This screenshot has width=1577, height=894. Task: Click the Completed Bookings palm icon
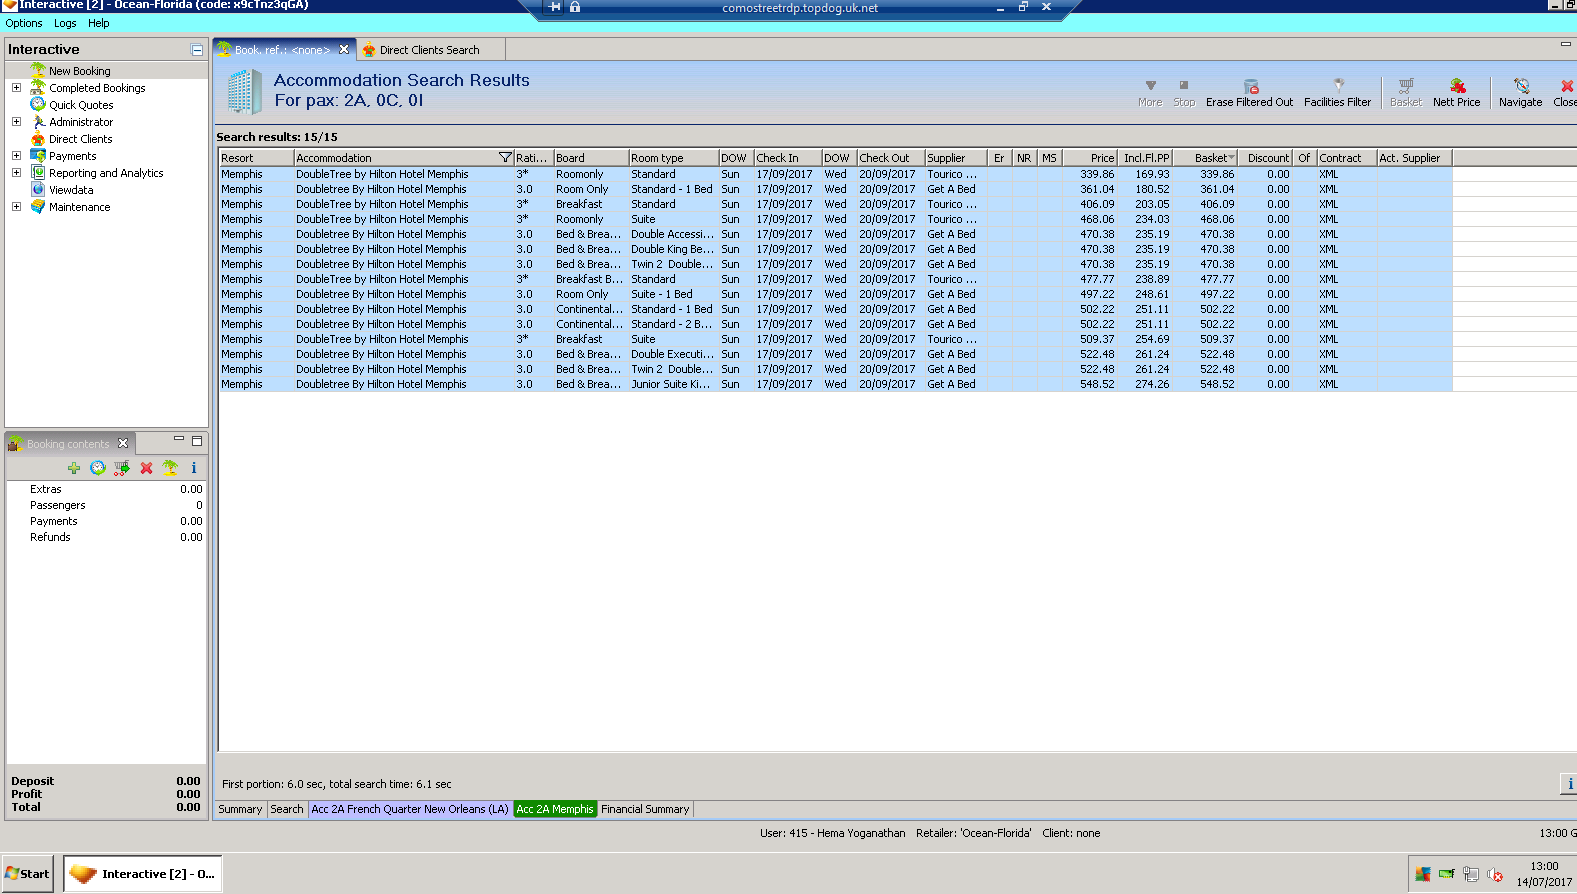click(38, 87)
